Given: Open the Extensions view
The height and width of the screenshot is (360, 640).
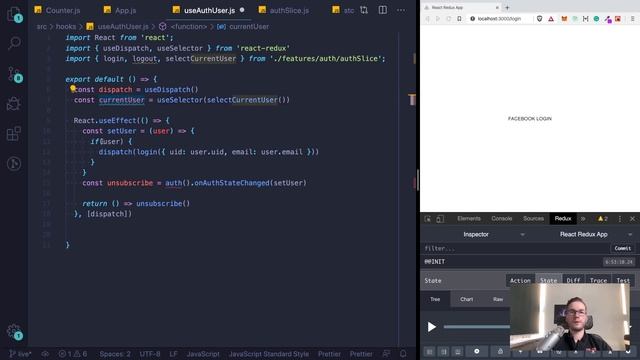Looking at the screenshot, I should [14, 133].
